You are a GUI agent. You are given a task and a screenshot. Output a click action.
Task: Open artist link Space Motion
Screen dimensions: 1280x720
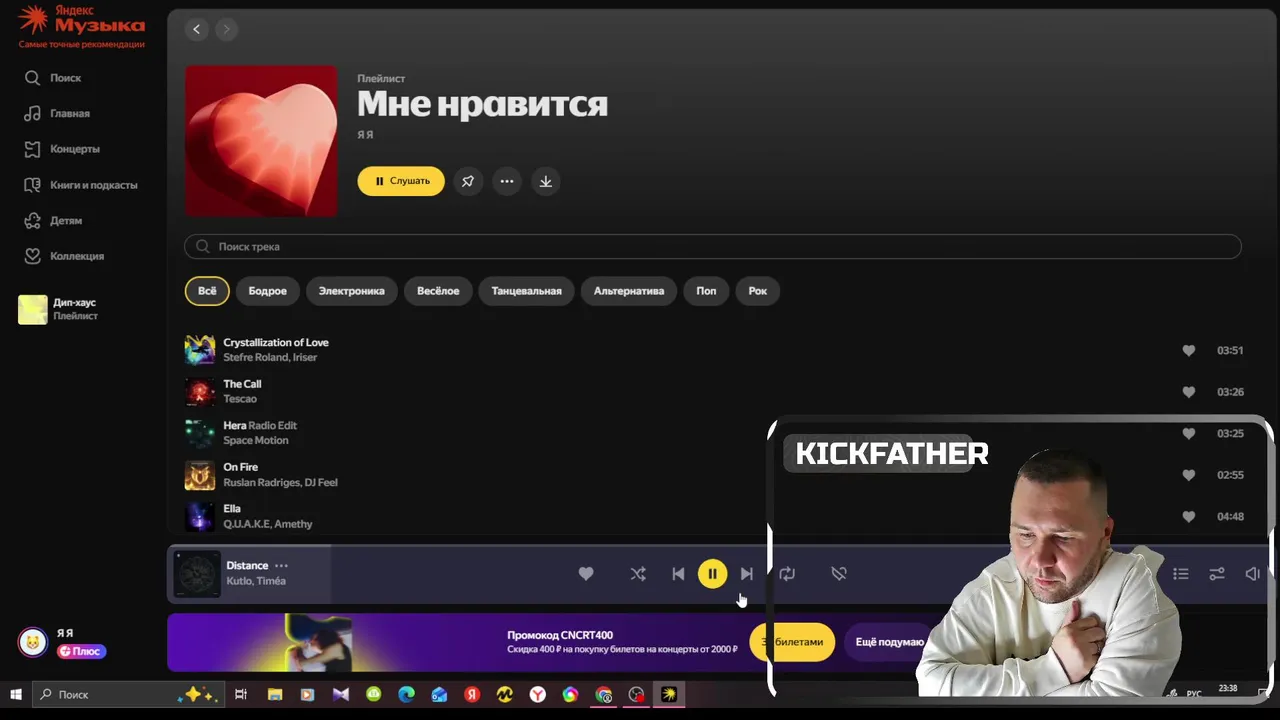pyautogui.click(x=256, y=441)
